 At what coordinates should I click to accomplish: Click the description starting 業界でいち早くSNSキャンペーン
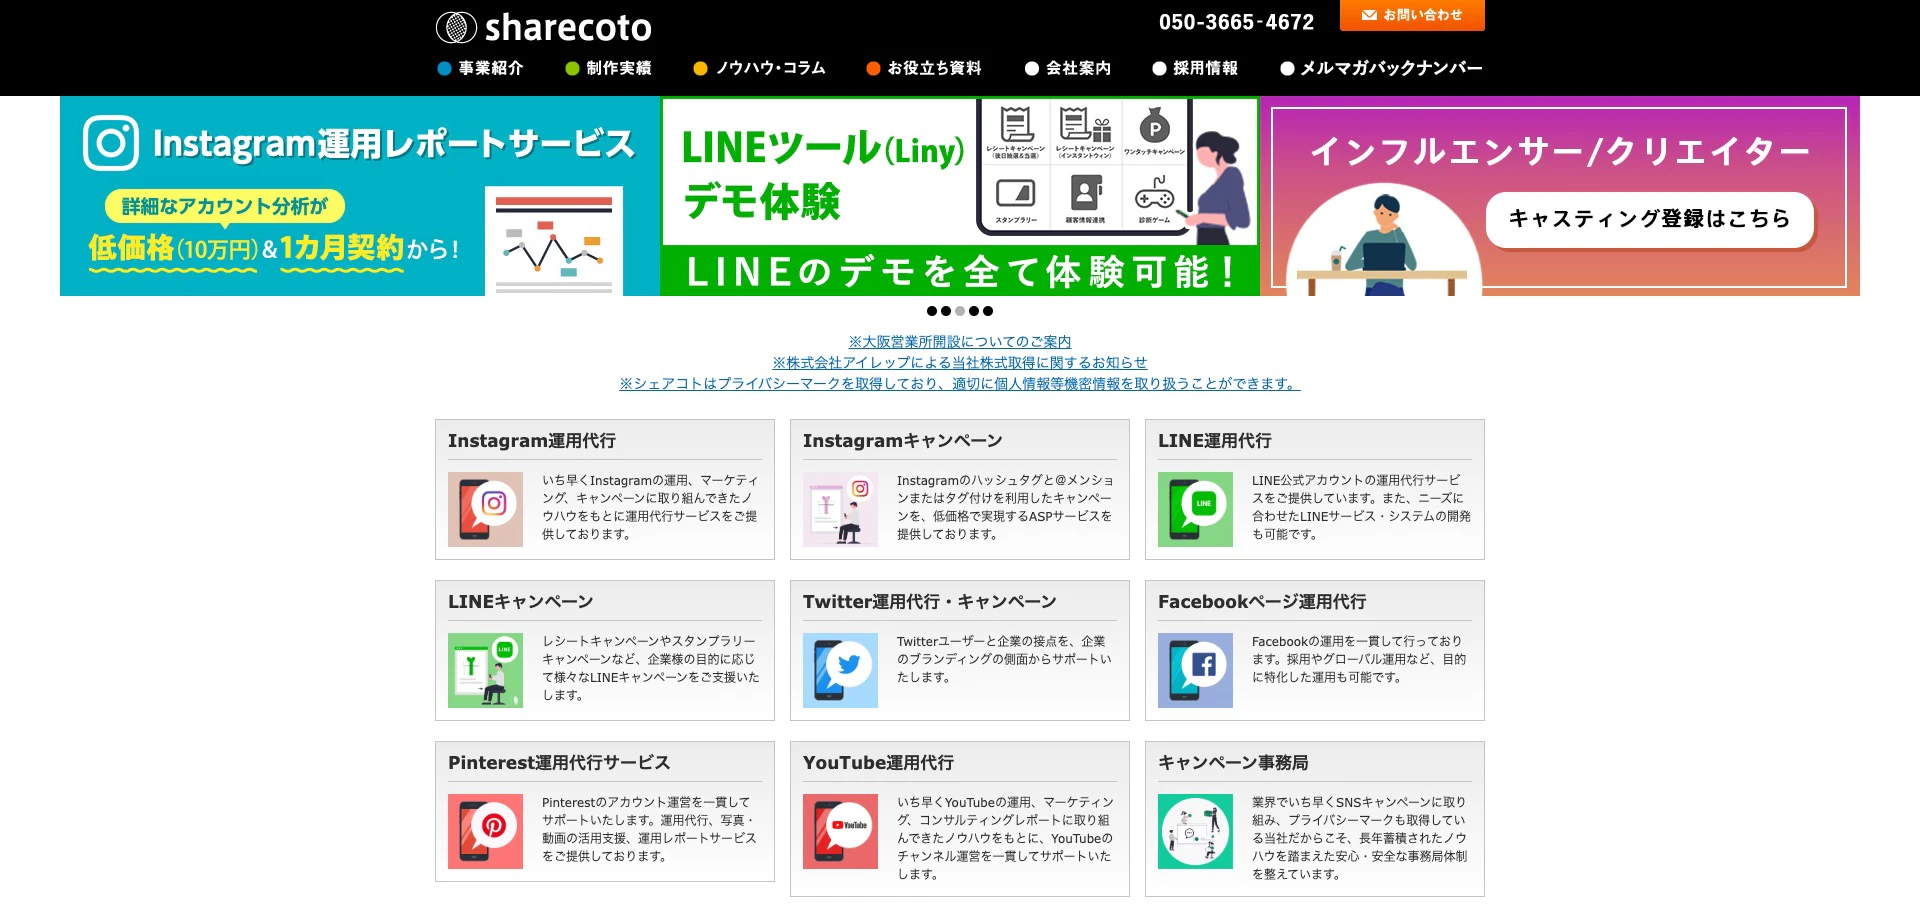coord(1360,838)
